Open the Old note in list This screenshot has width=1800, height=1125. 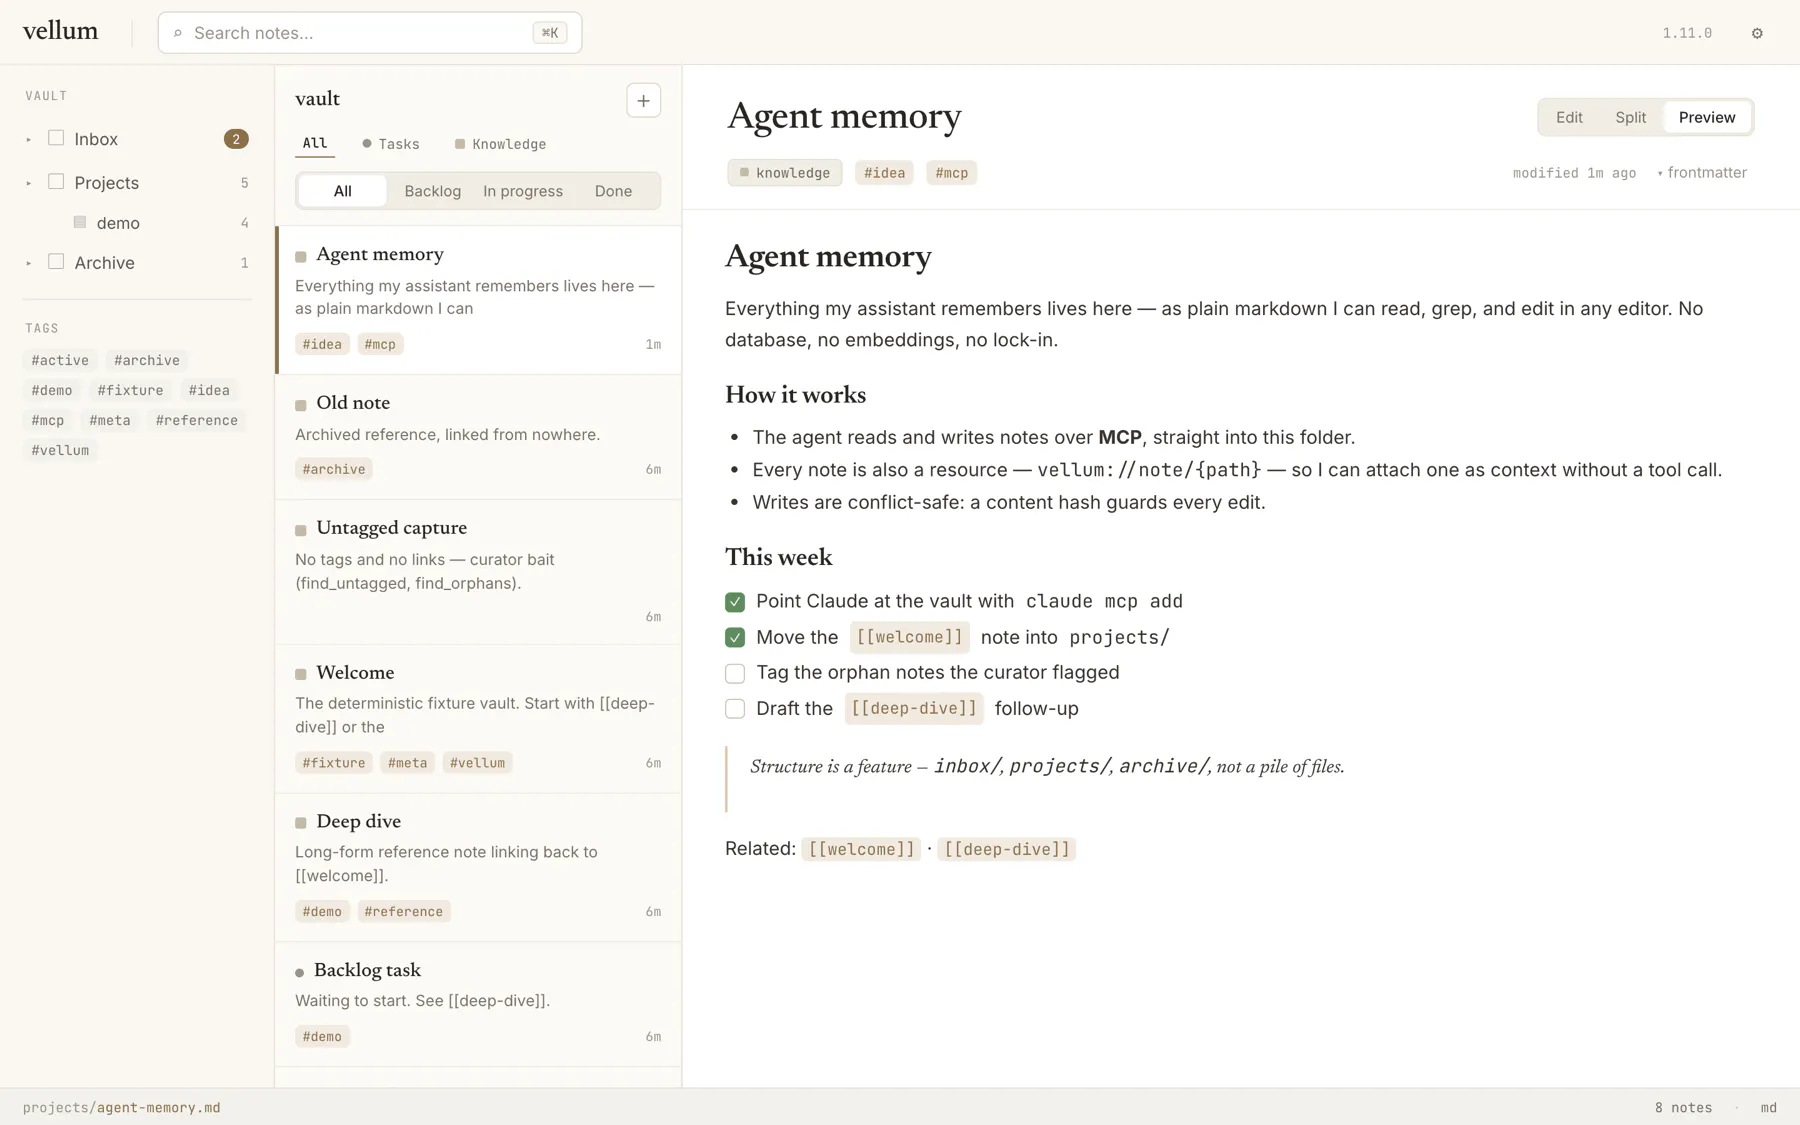pos(478,437)
